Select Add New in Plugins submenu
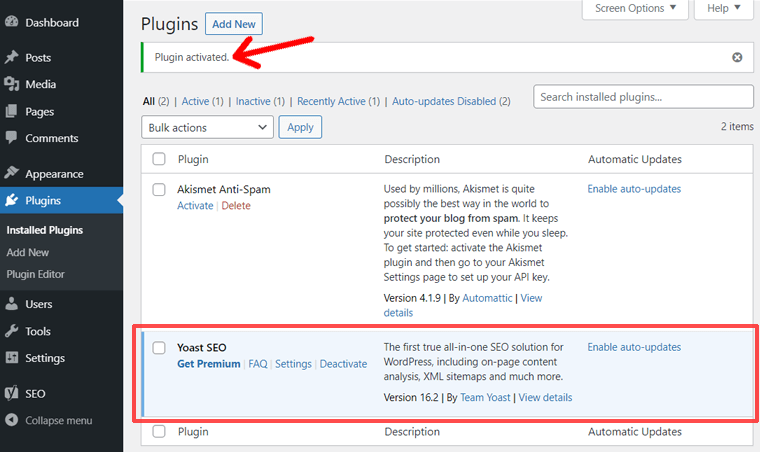760x452 pixels. pos(28,252)
